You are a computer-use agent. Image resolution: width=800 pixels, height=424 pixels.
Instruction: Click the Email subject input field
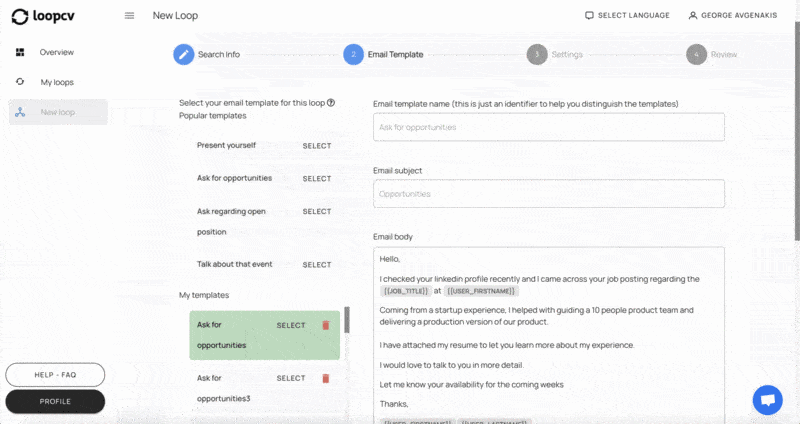(548, 194)
